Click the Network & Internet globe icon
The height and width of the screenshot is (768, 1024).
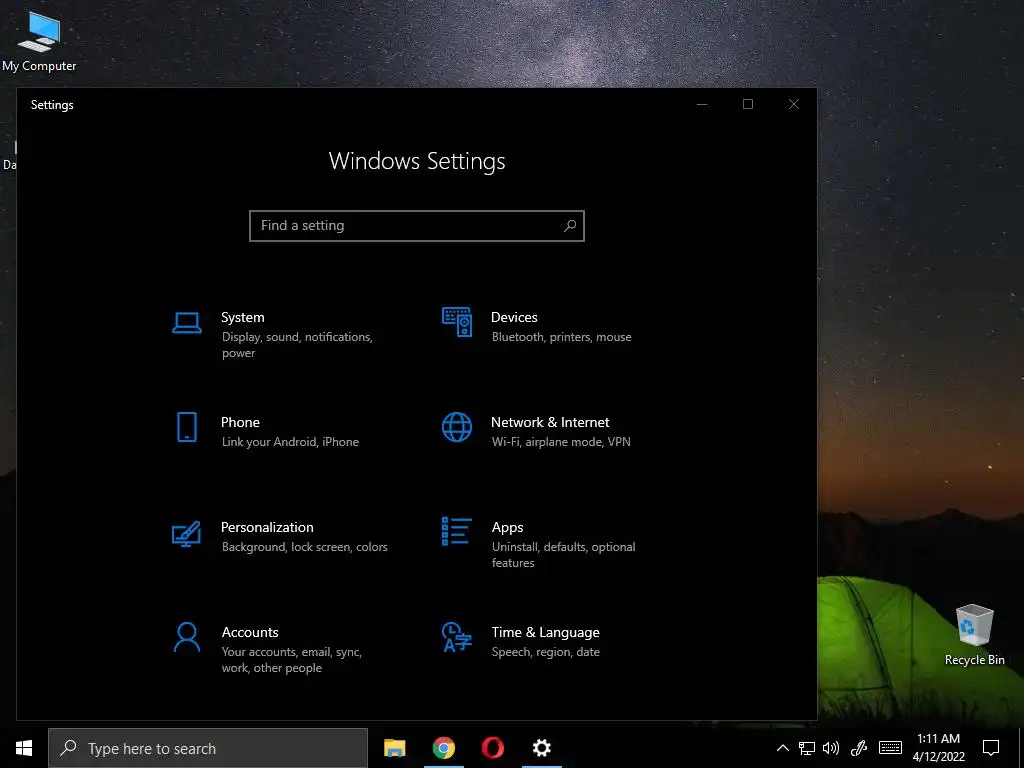coord(456,427)
